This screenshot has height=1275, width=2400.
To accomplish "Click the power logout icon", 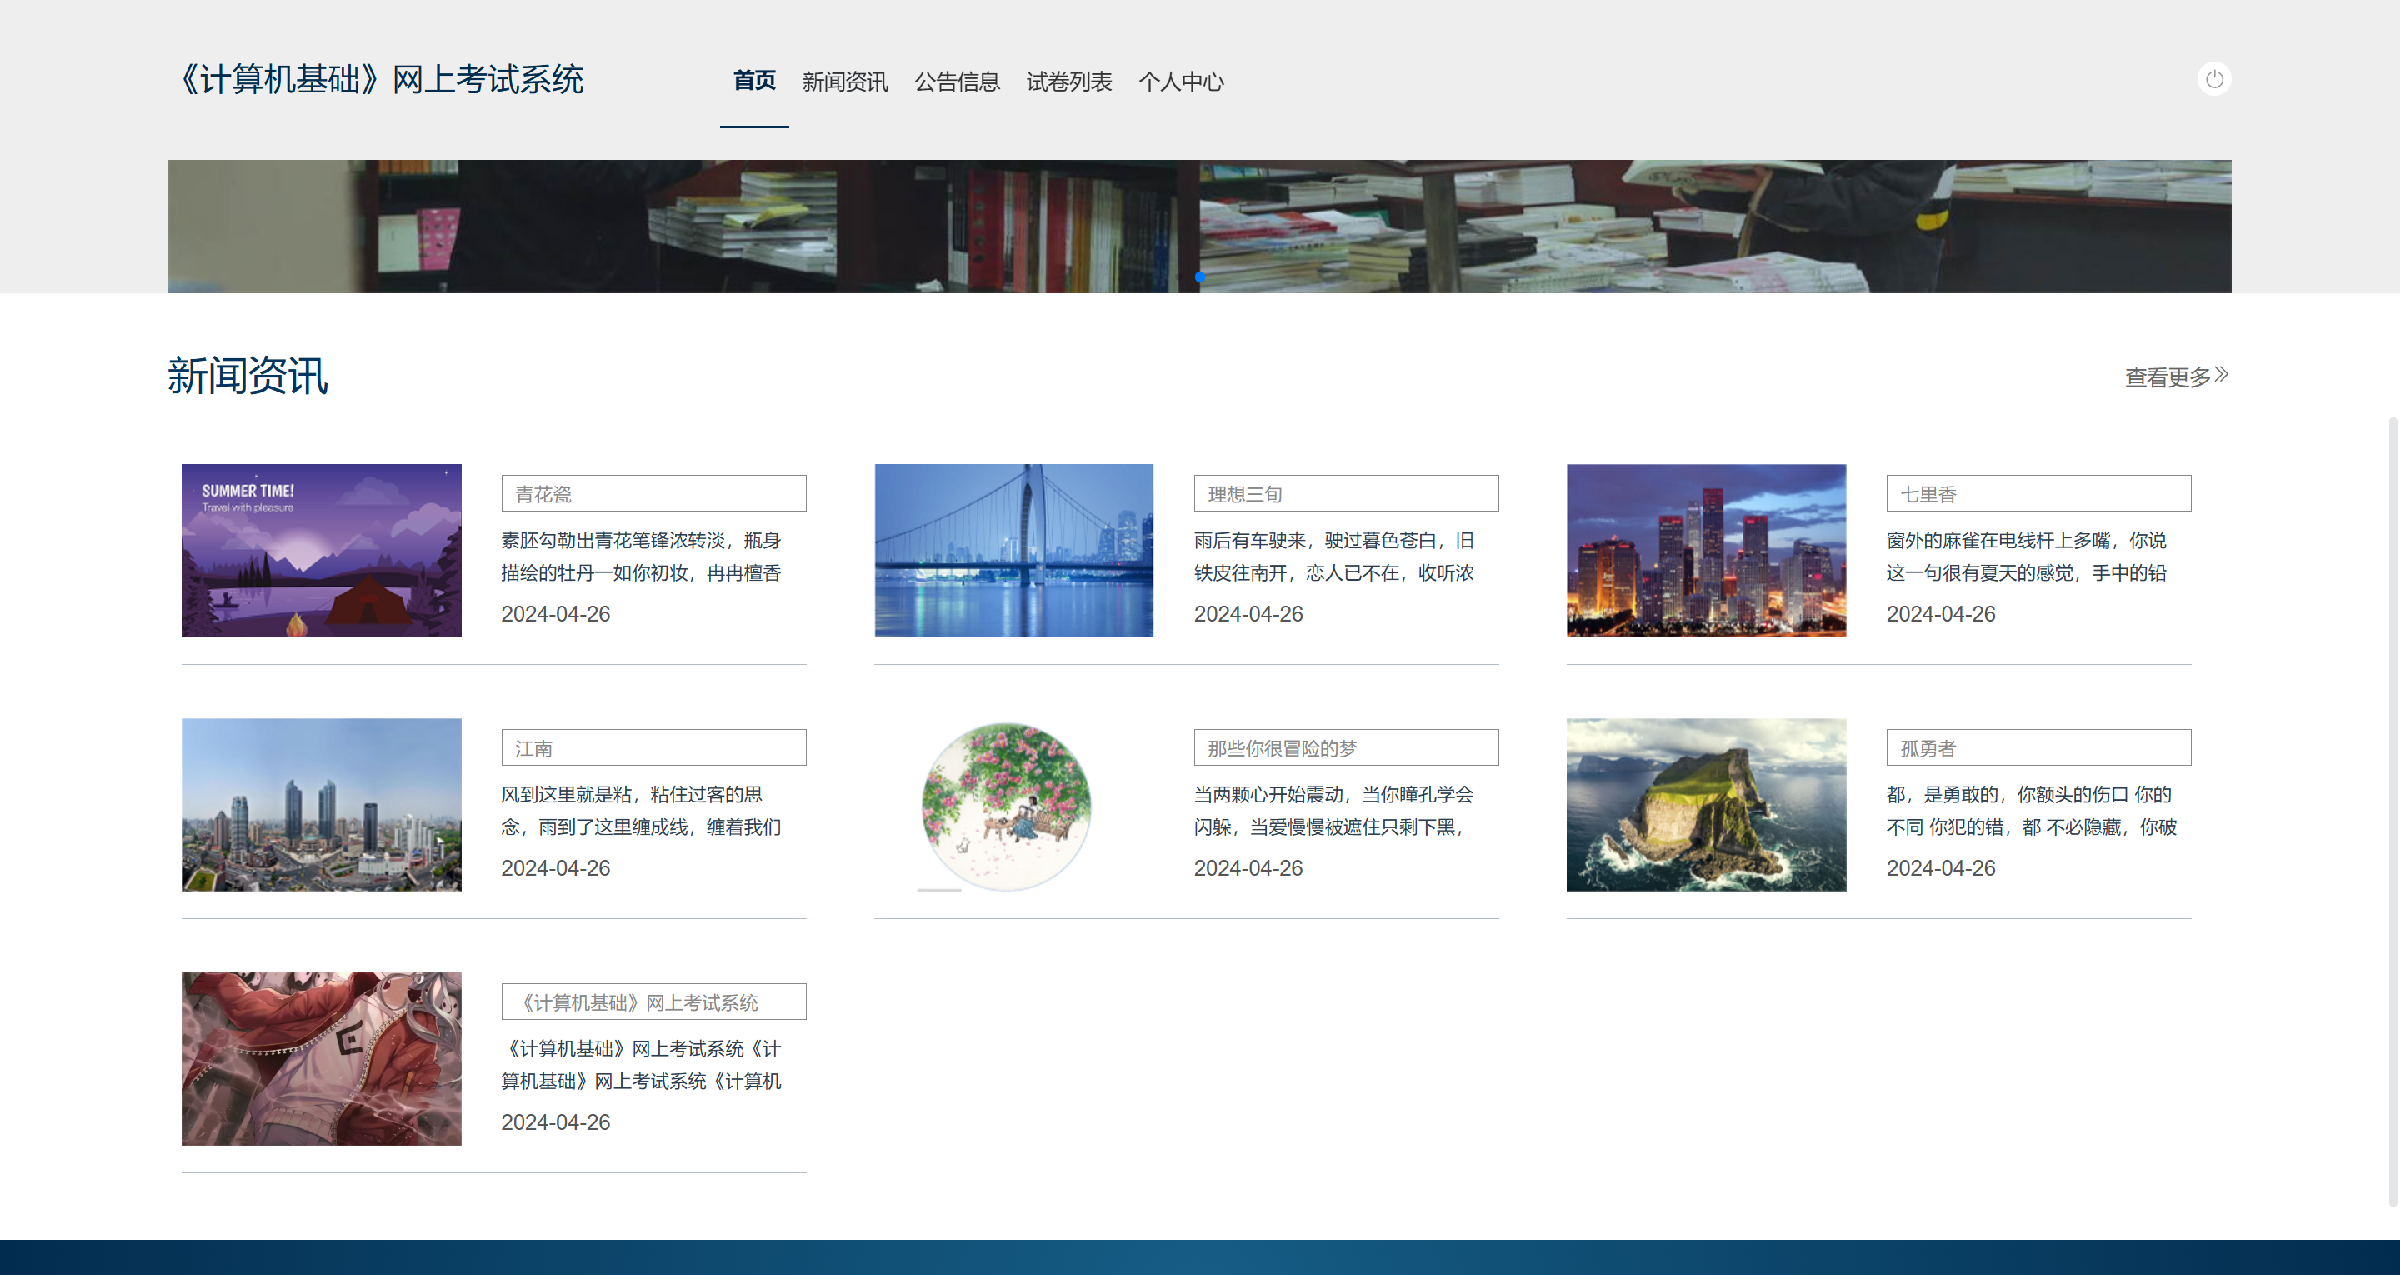I will (2214, 79).
